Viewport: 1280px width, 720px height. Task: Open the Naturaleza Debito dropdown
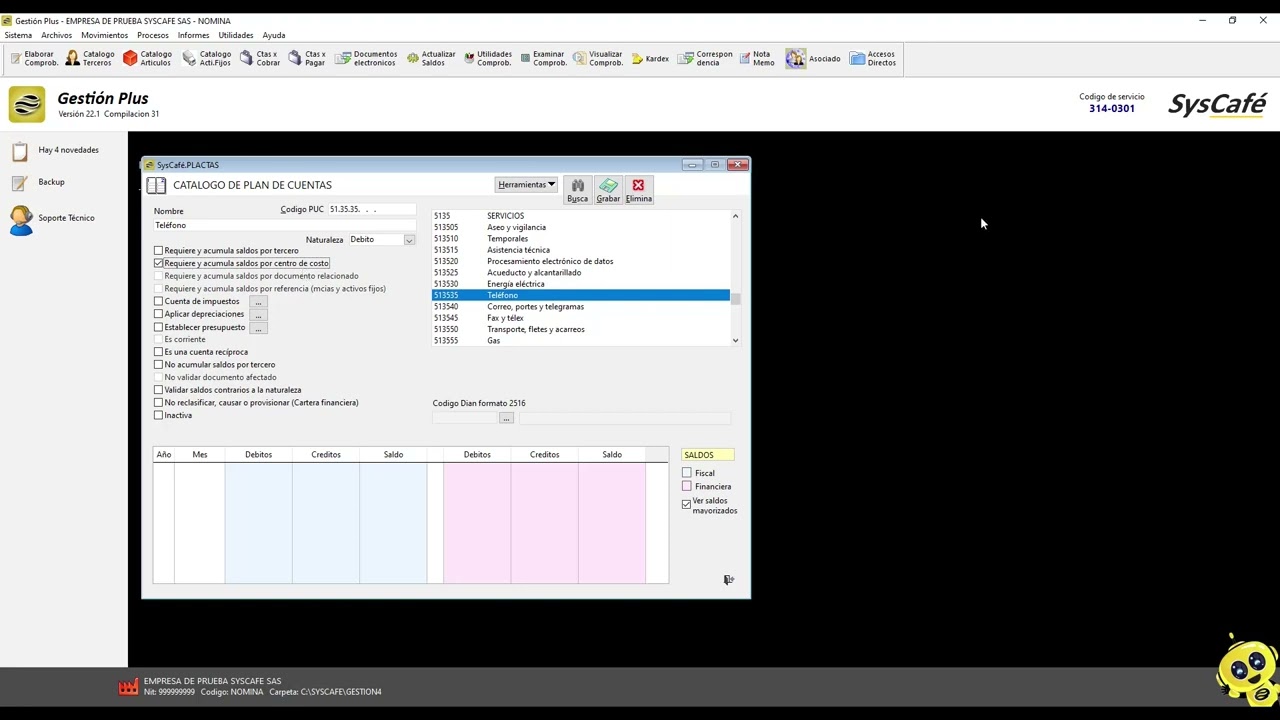[x=409, y=240]
